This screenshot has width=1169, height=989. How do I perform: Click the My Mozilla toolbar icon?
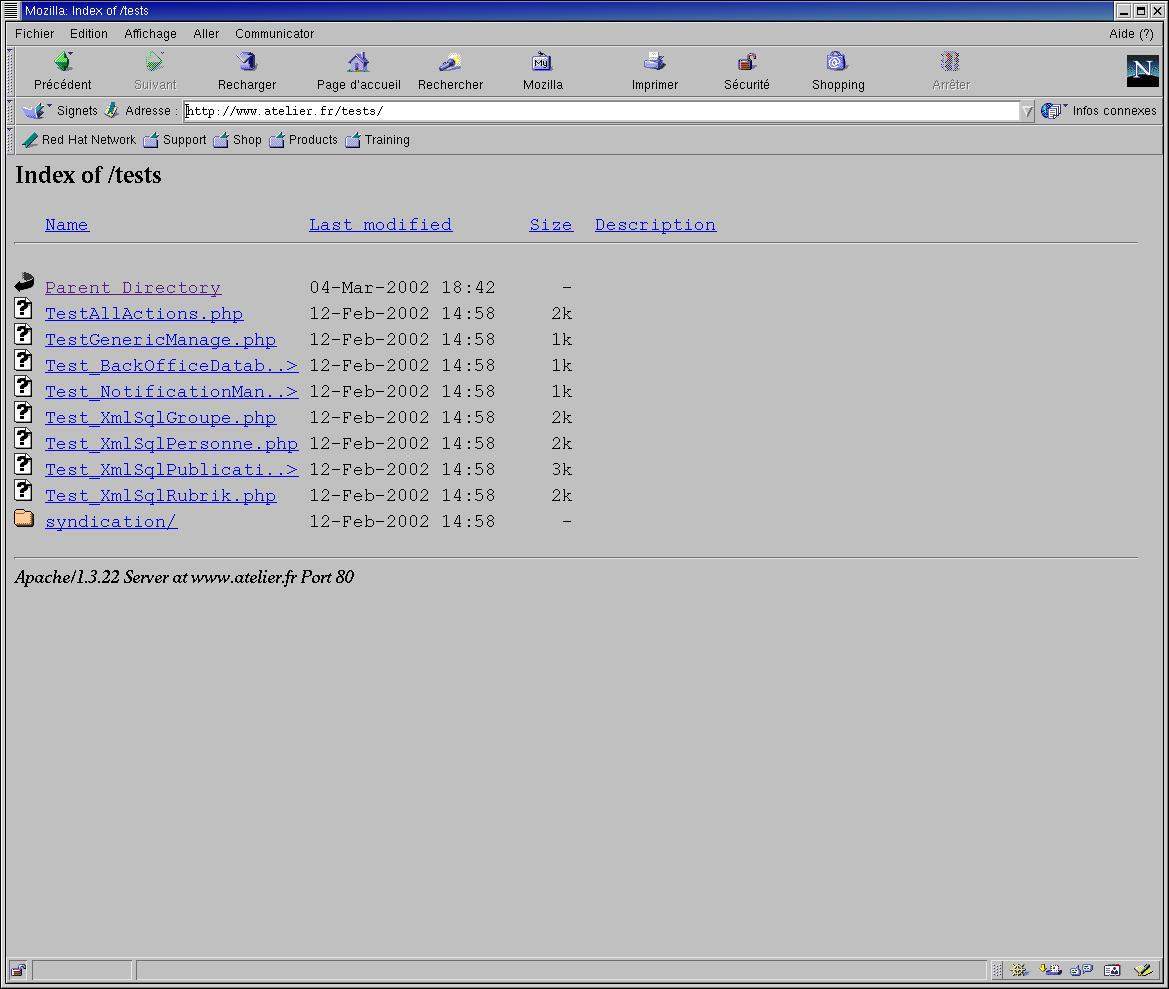pos(542,63)
